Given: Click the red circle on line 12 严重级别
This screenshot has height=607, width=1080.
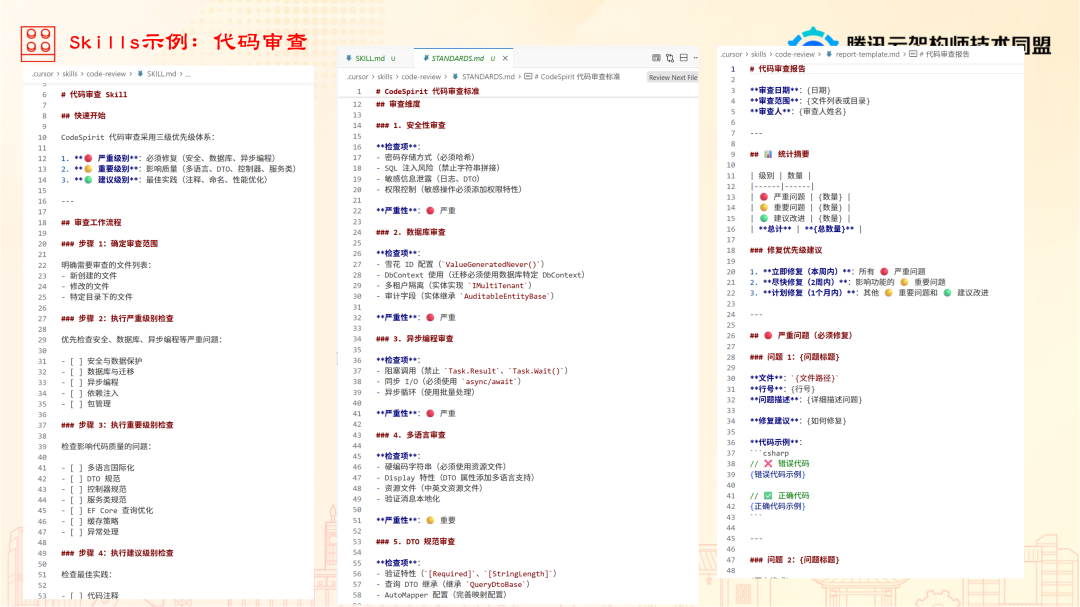Looking at the screenshot, I should (88, 158).
